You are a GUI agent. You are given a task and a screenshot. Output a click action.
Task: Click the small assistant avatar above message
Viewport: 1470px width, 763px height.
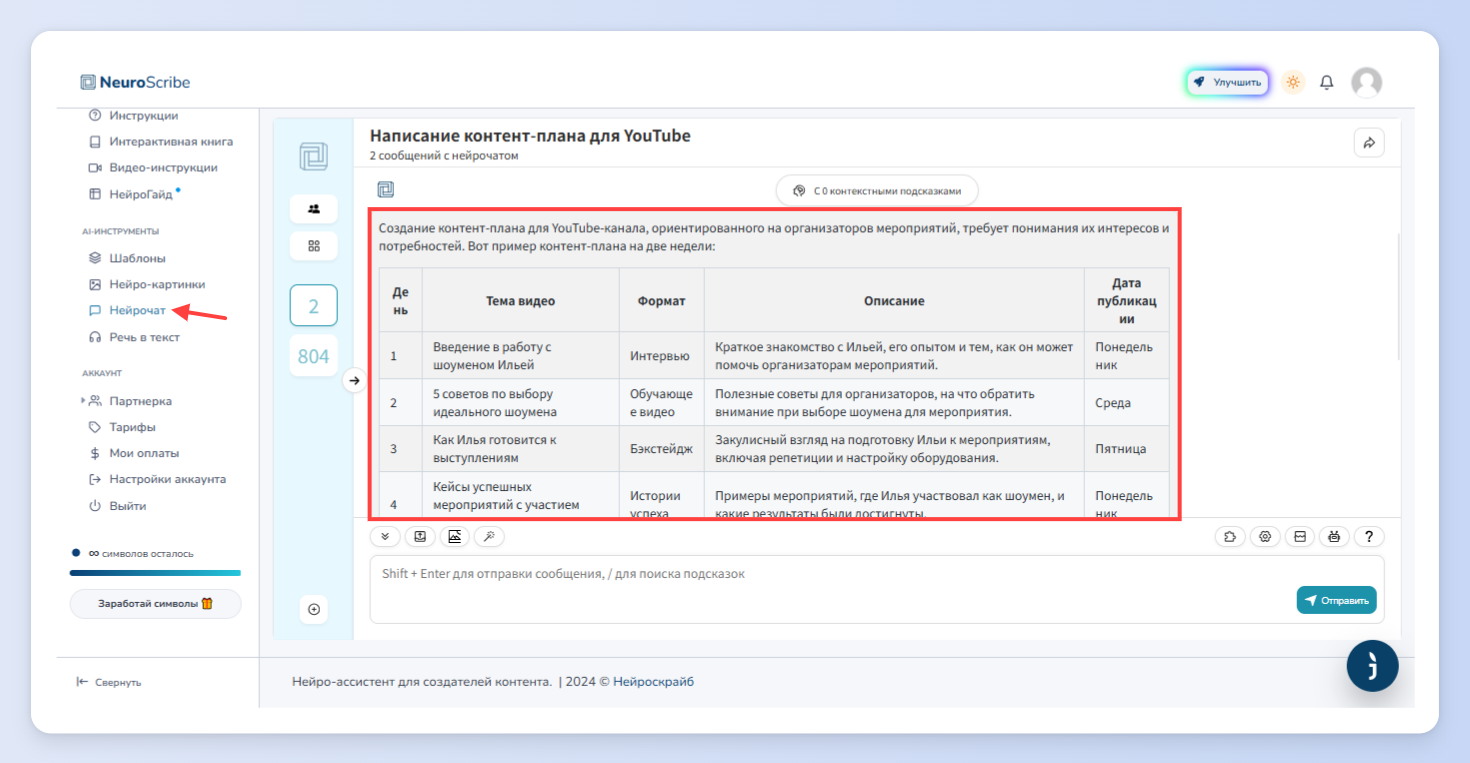386,190
